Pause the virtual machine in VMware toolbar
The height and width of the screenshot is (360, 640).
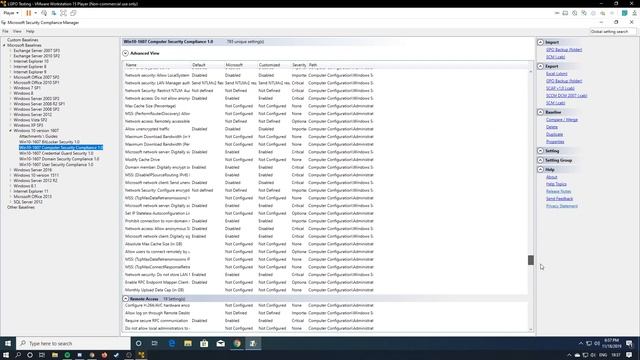(29, 13)
